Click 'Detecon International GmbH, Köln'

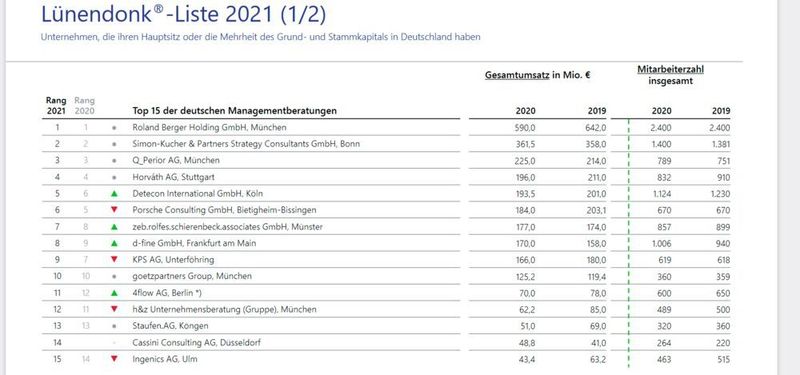tap(198, 193)
